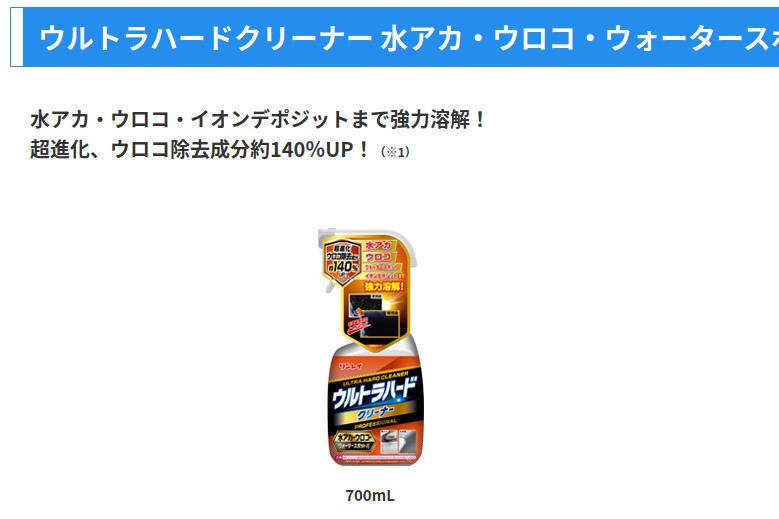Click the 強力溶解！ yellow text on package
The width and height of the screenshot is (779, 519).
[385, 286]
